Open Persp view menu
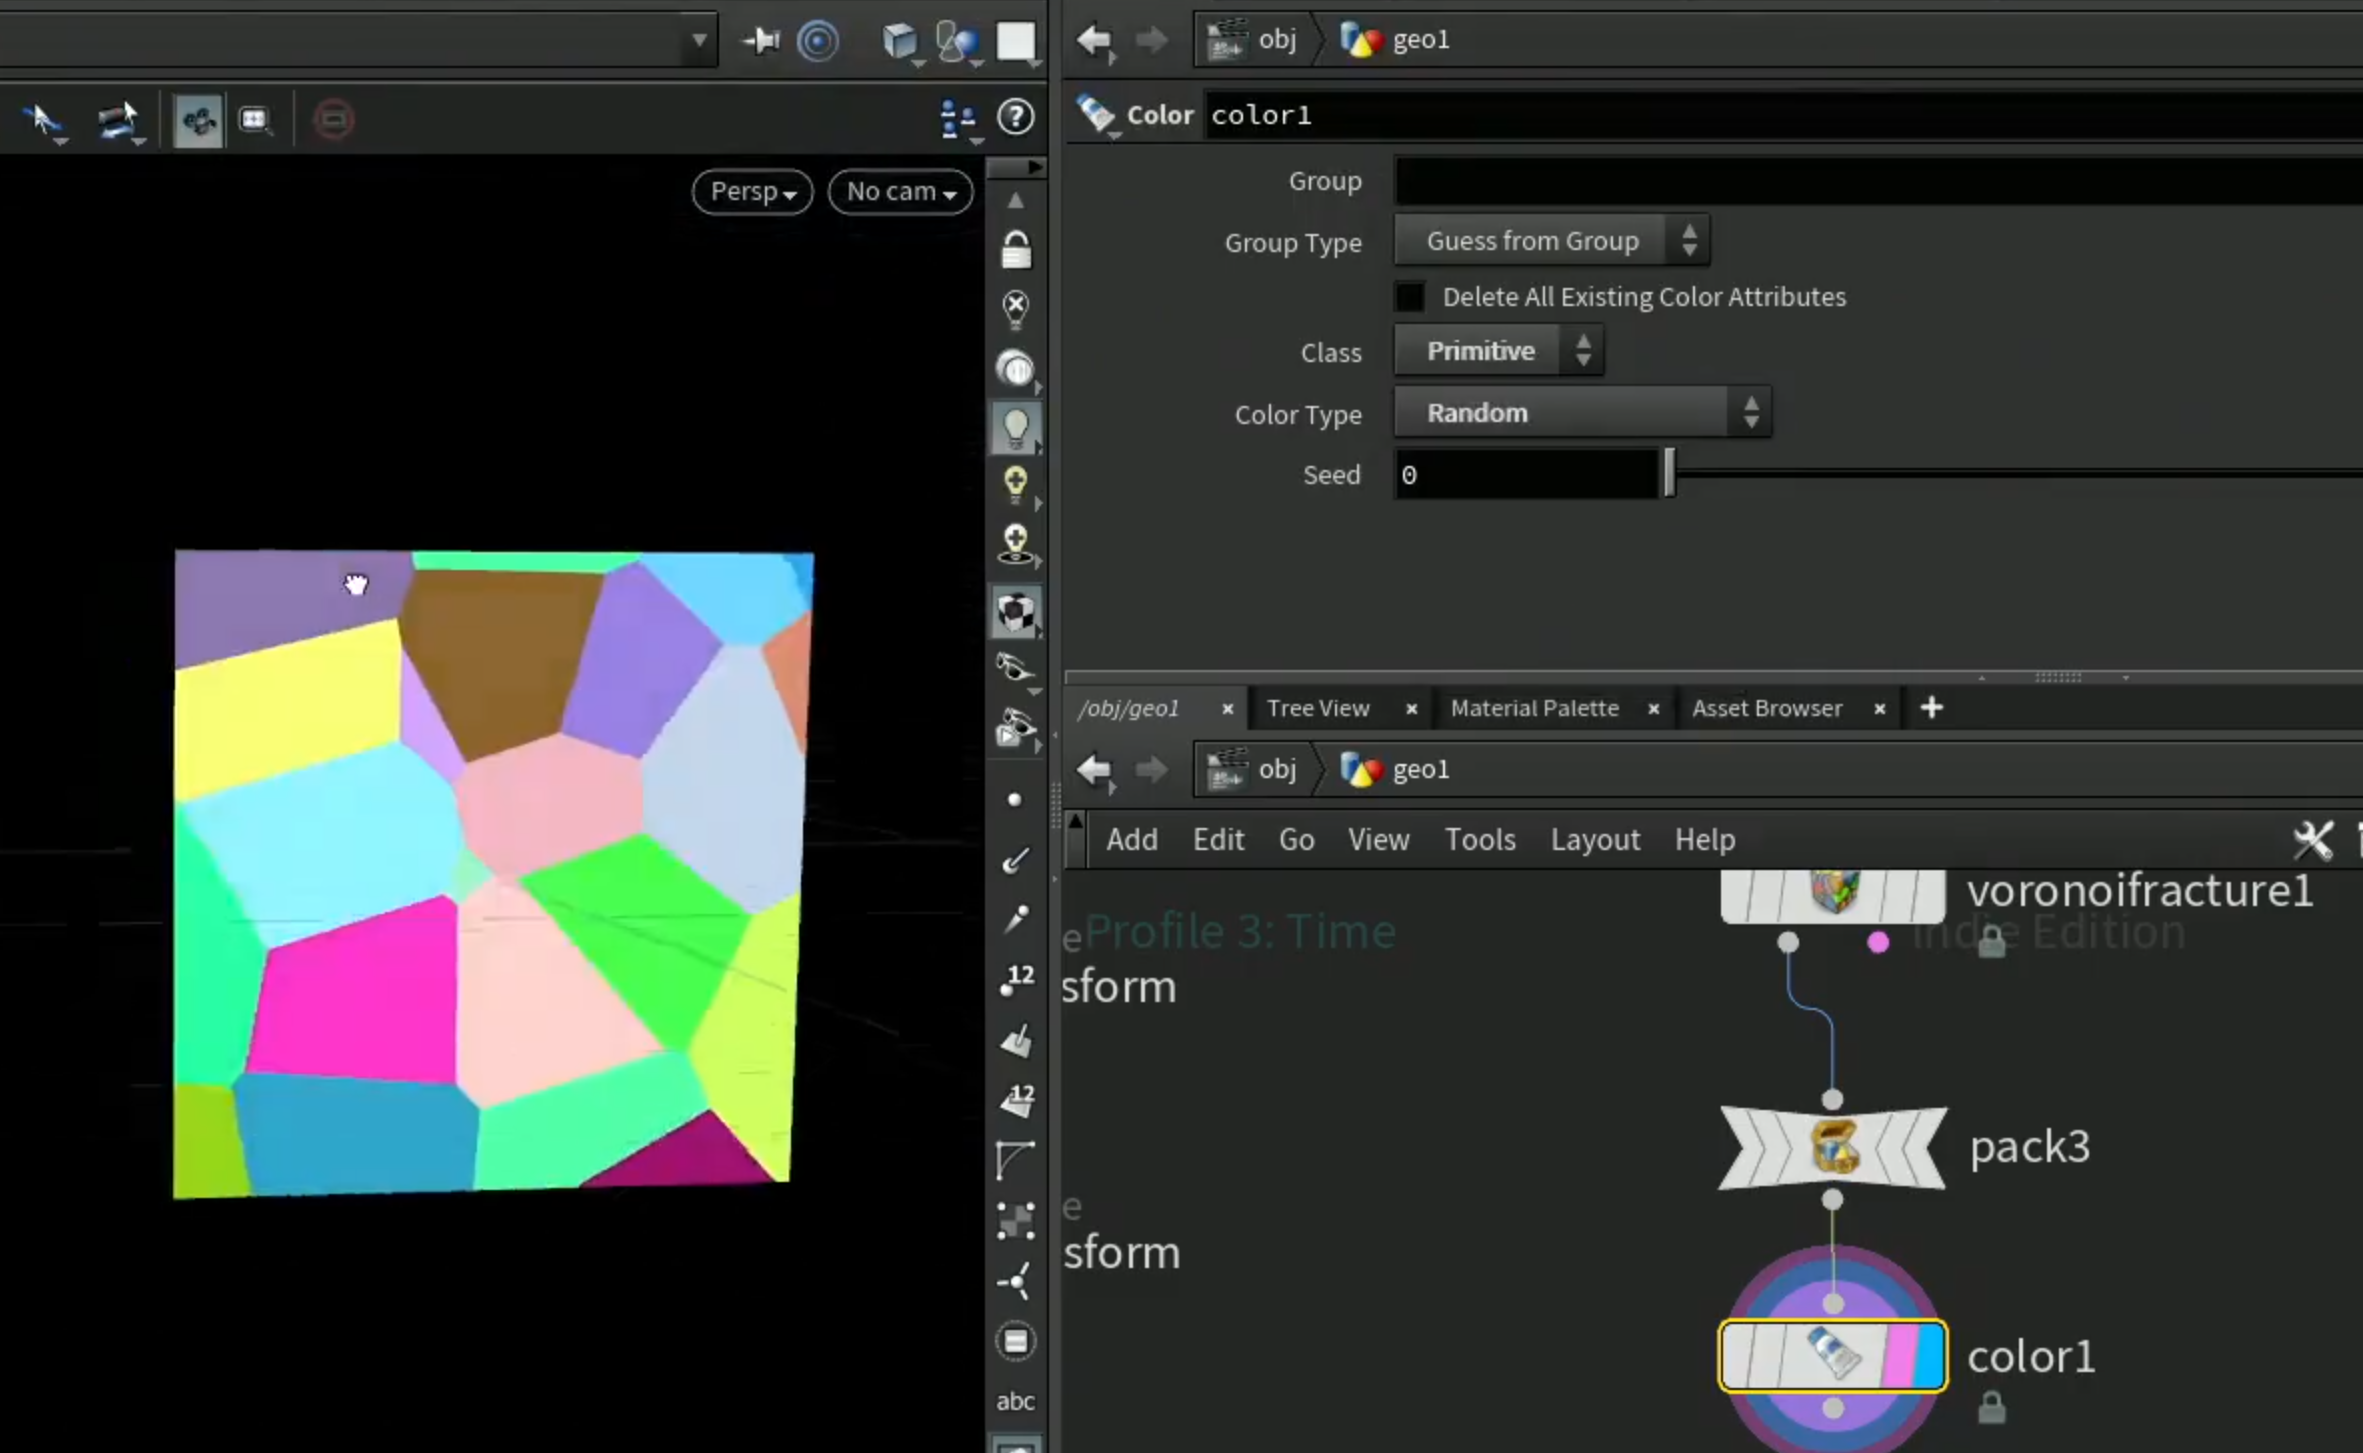Viewport: 2363px width, 1453px height. (x=752, y=191)
